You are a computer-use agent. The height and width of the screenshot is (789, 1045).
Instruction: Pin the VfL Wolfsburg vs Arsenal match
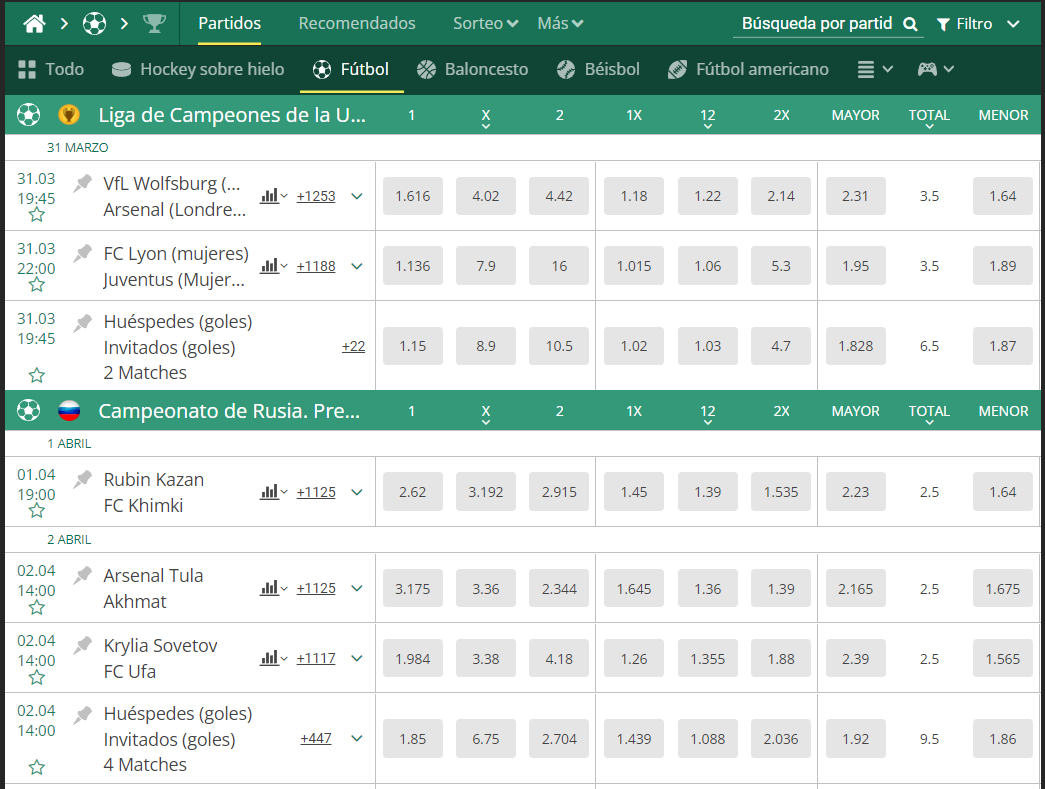tap(83, 183)
